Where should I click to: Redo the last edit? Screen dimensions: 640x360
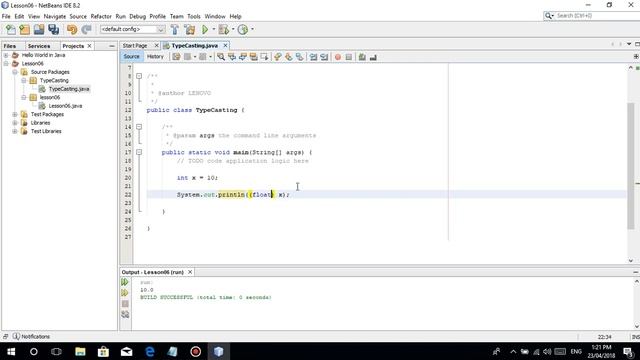coord(86,29)
